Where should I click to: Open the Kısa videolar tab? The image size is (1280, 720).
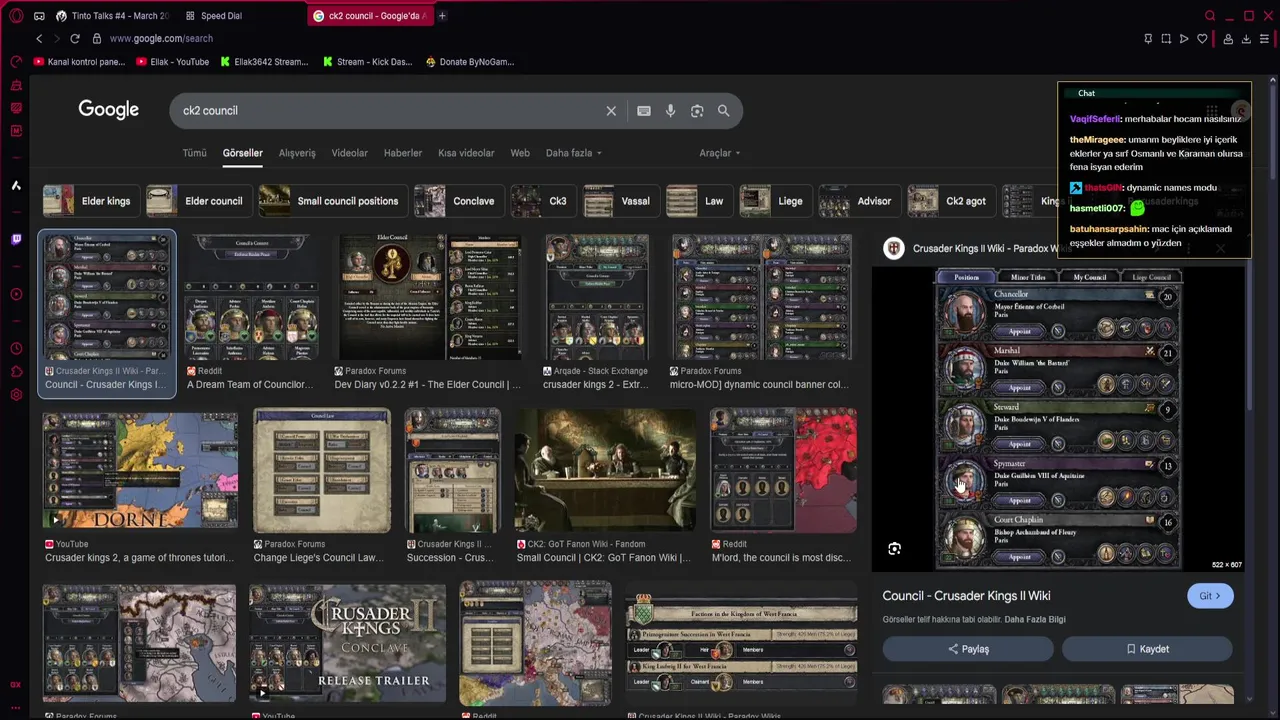click(x=466, y=153)
